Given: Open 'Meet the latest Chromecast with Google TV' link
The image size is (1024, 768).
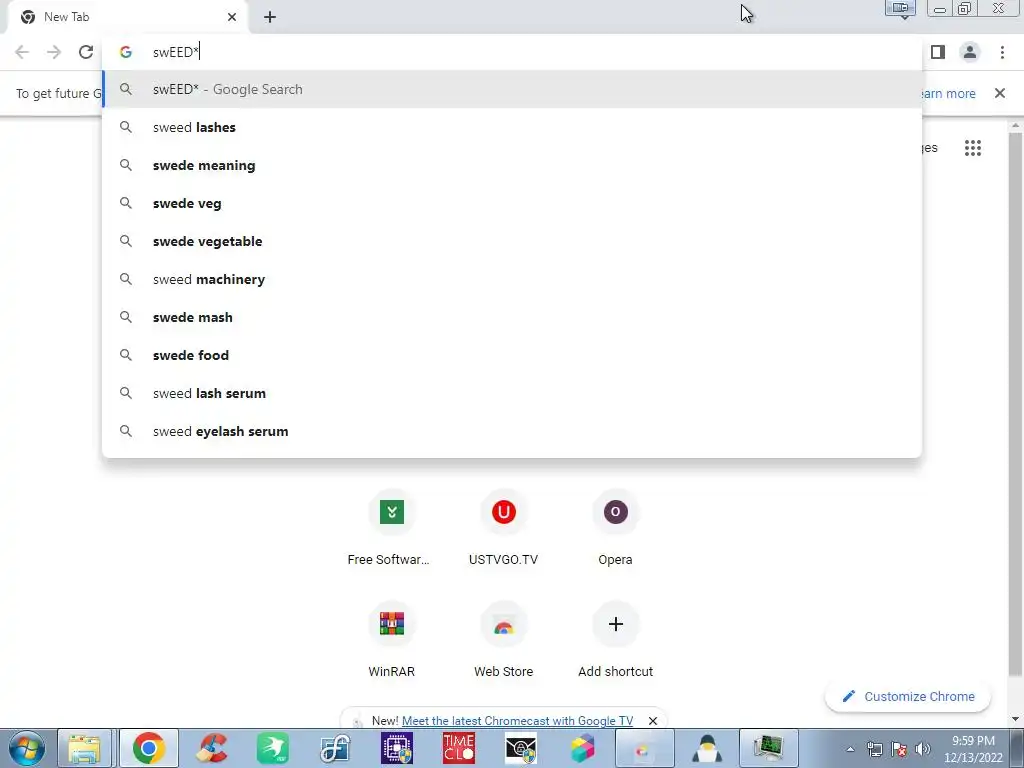Looking at the screenshot, I should pos(517,720).
